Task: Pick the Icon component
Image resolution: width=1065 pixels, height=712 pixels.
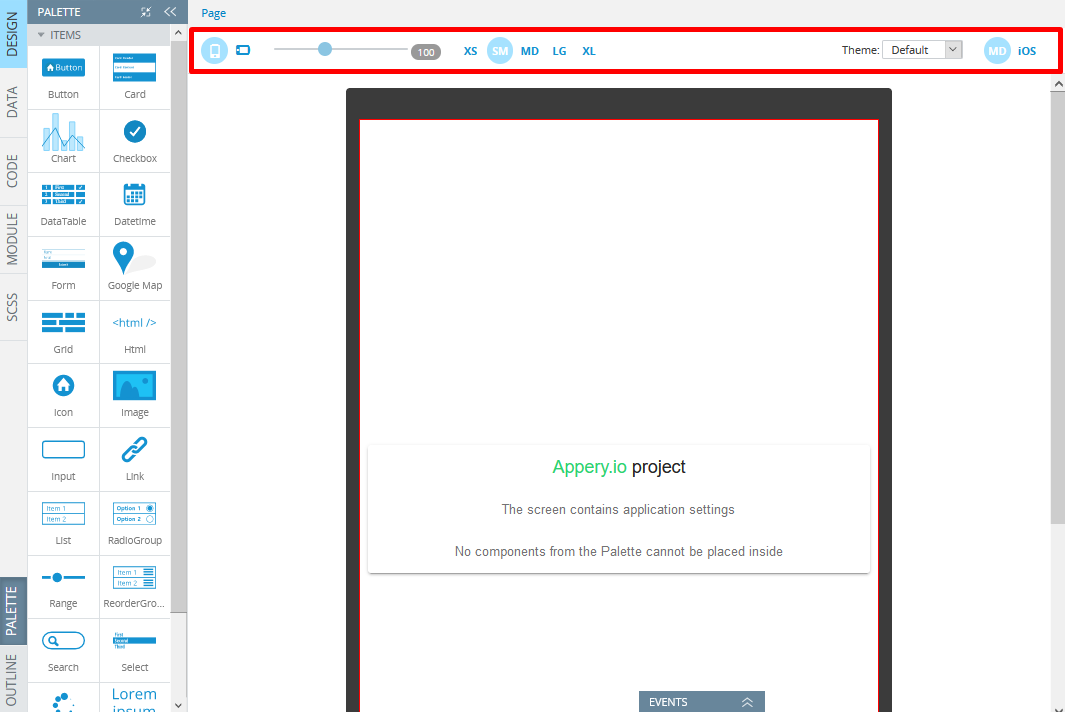Action: click(x=63, y=395)
